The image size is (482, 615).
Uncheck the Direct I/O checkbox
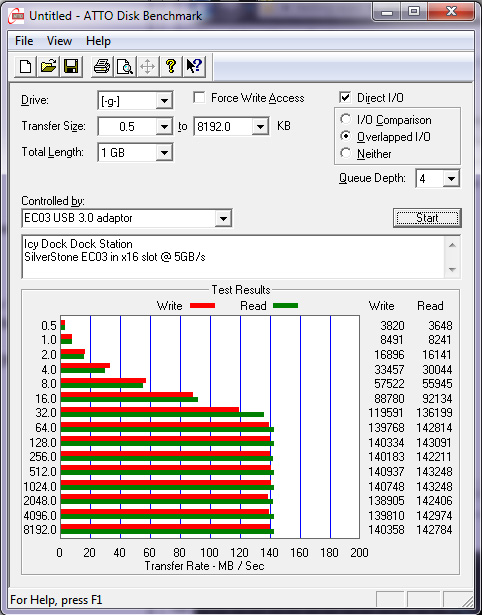point(345,97)
